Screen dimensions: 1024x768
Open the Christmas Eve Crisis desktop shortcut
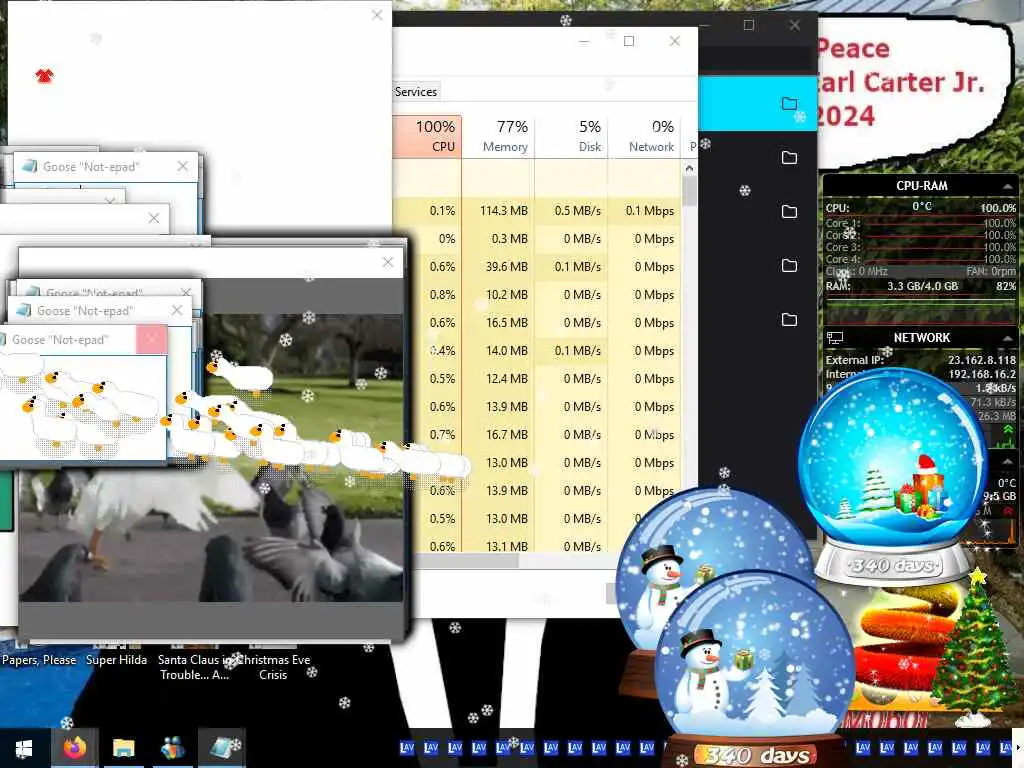pos(273,667)
